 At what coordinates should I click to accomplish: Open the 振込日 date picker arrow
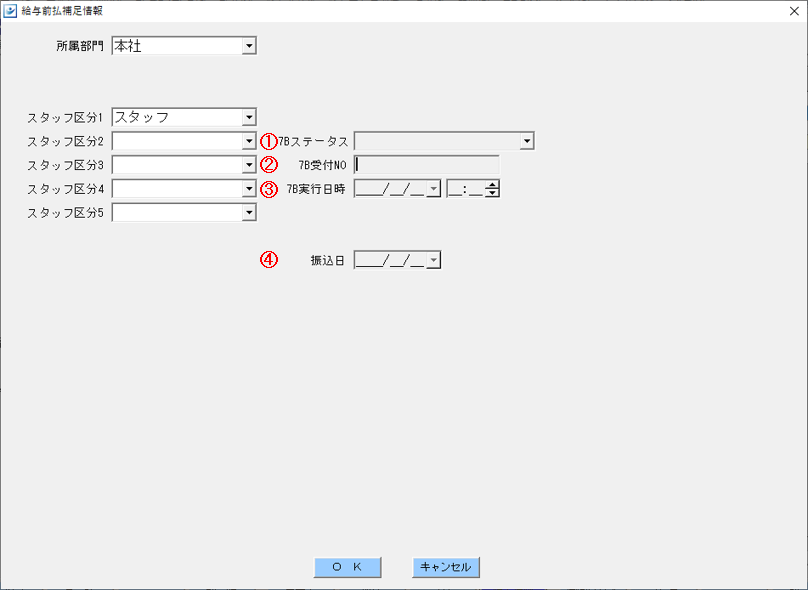pyautogui.click(x=434, y=260)
